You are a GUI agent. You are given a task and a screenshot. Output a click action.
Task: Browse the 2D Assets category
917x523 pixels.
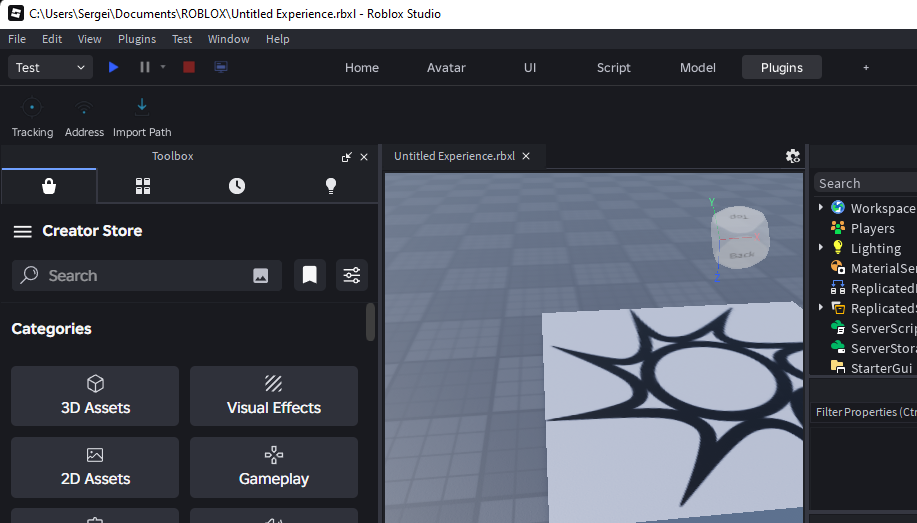[95, 467]
